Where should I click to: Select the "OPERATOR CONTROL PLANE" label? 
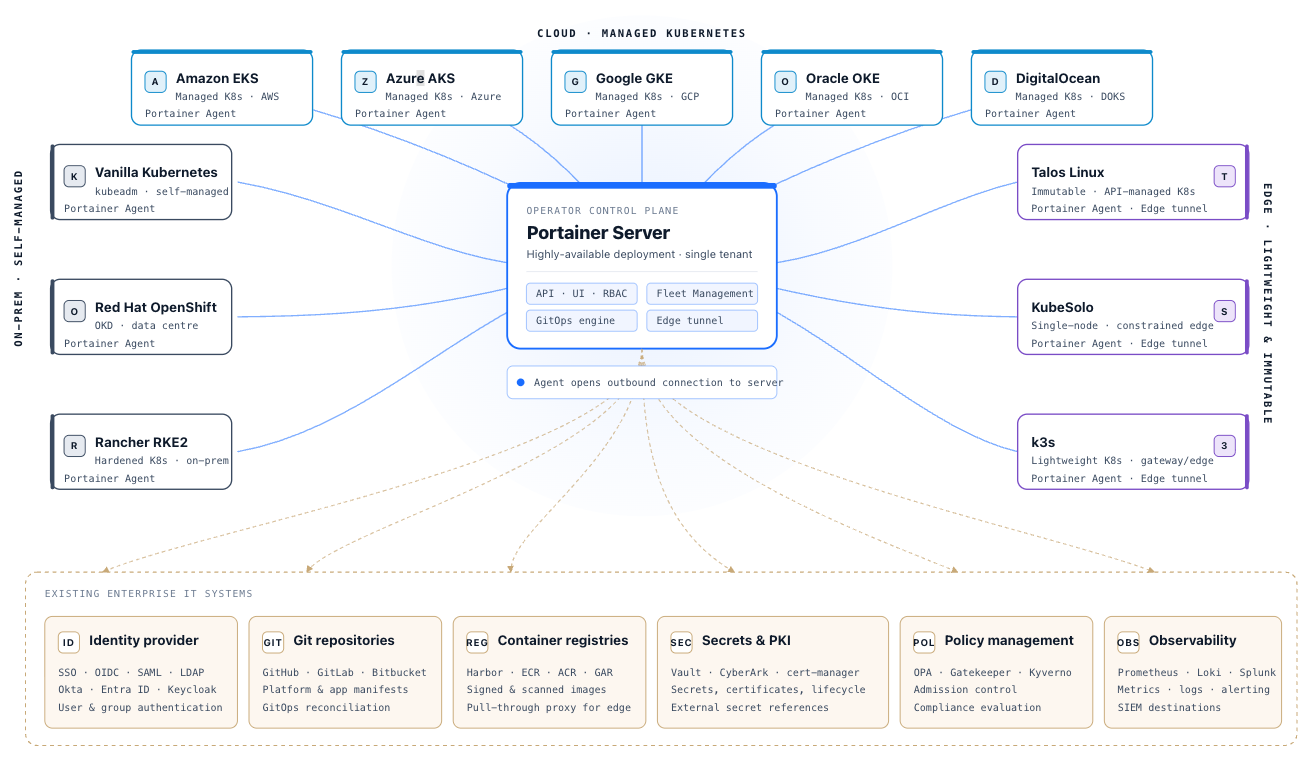[603, 211]
